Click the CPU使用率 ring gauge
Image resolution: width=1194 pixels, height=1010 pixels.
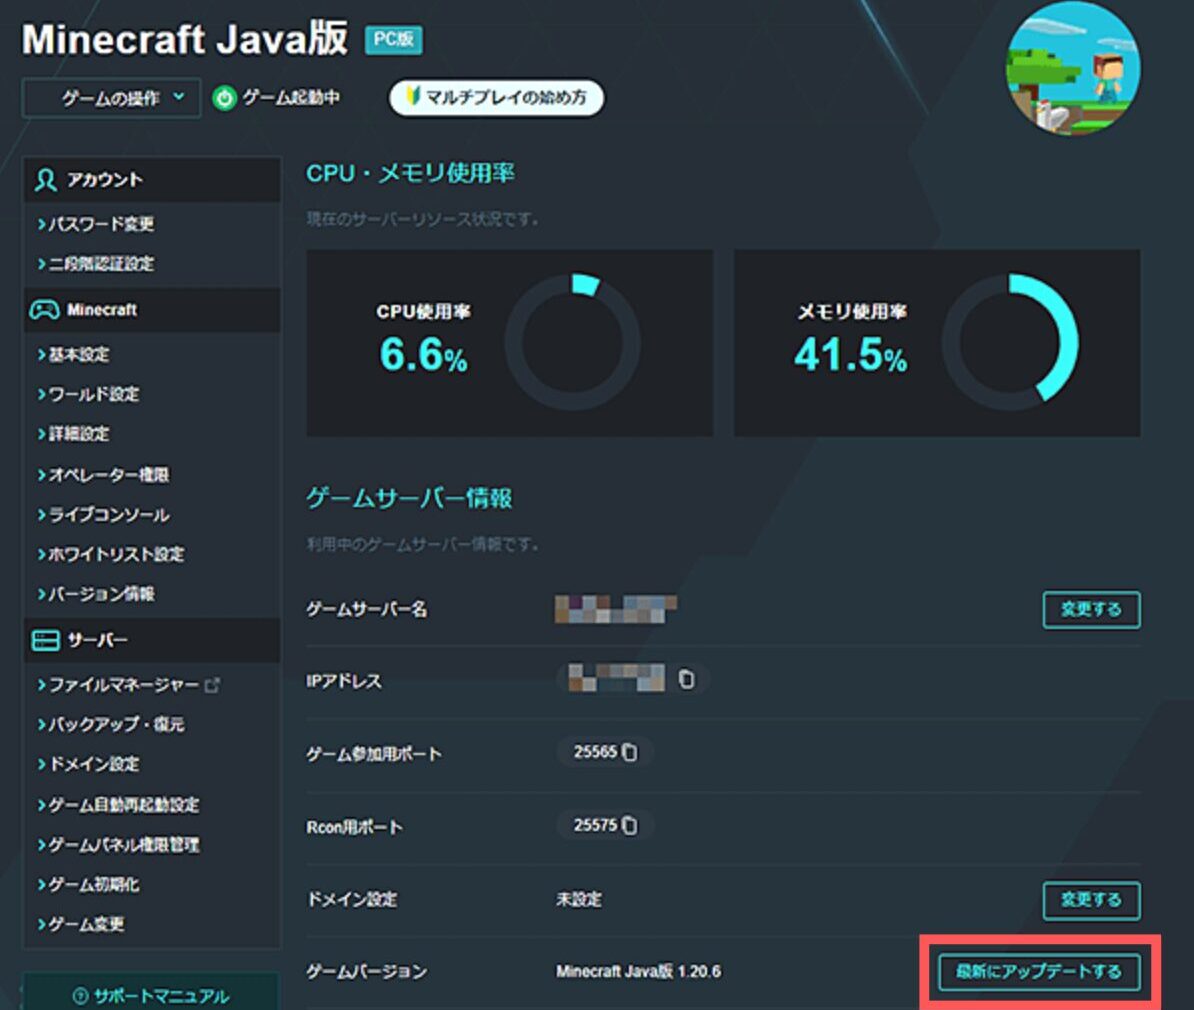[573, 343]
